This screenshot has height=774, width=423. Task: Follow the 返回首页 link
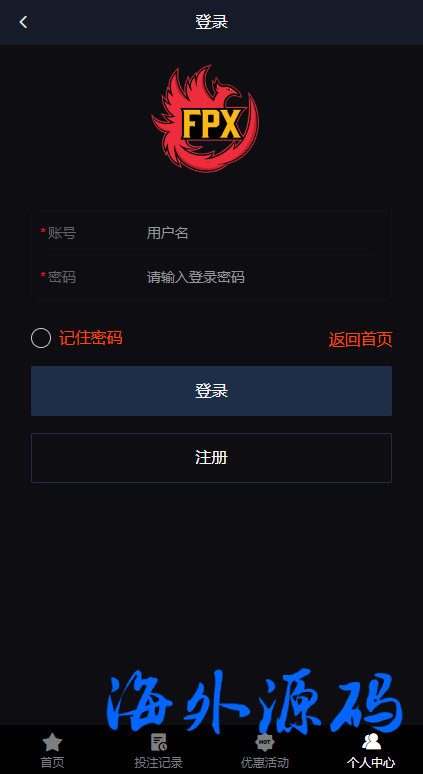tap(360, 340)
